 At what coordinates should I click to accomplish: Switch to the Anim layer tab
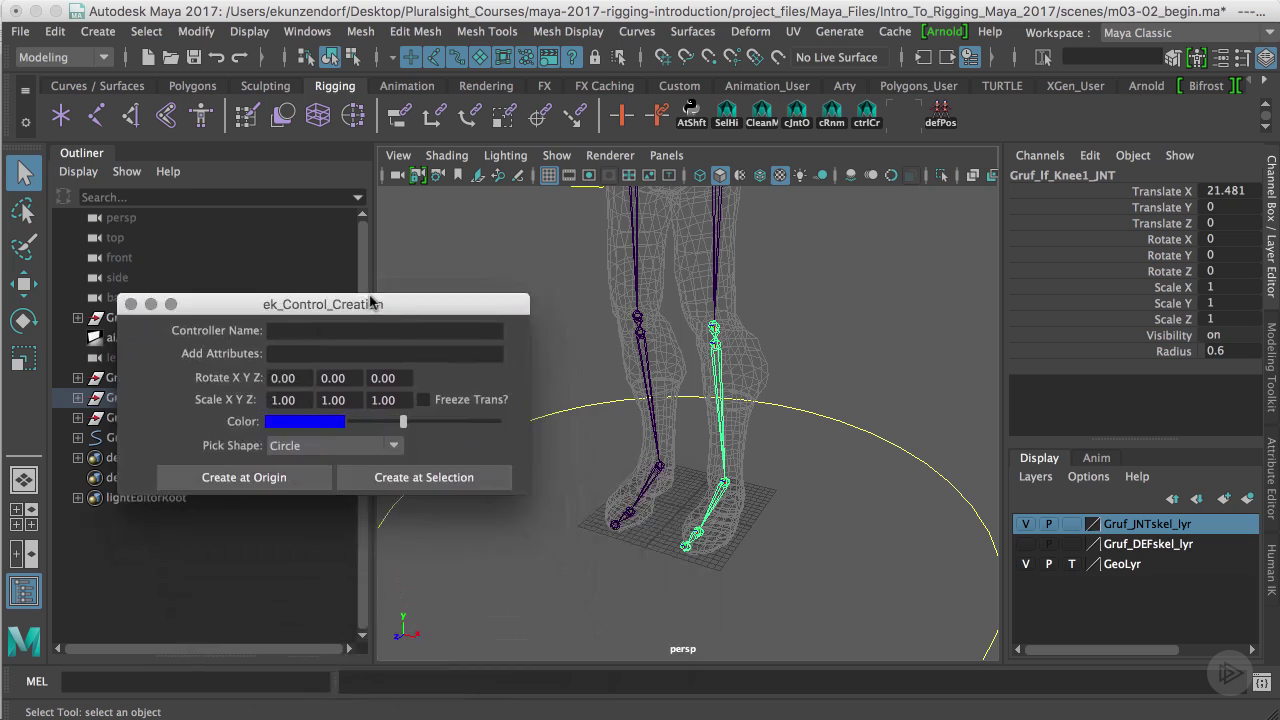click(x=1096, y=458)
